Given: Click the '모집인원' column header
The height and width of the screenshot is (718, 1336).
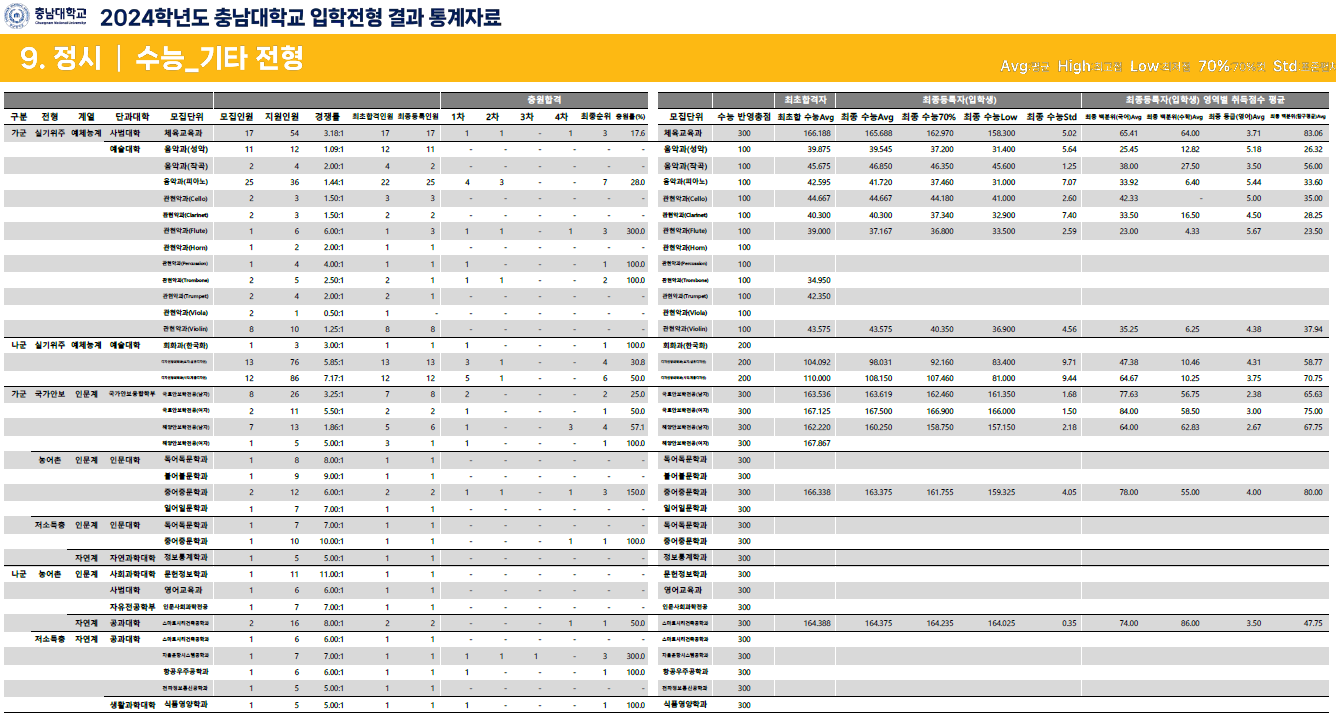Looking at the screenshot, I should click(x=237, y=116).
